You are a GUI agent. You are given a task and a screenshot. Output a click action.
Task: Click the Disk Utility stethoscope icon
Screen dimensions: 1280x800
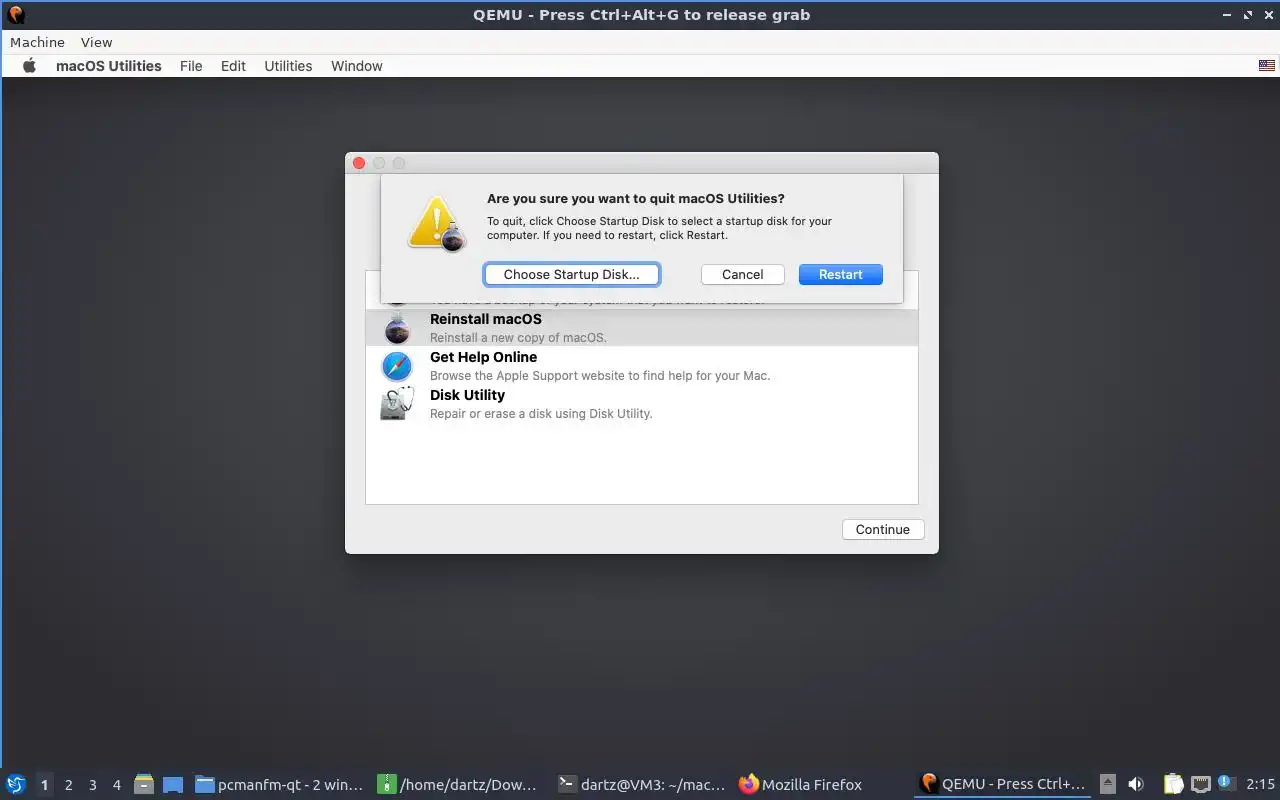coord(397,404)
